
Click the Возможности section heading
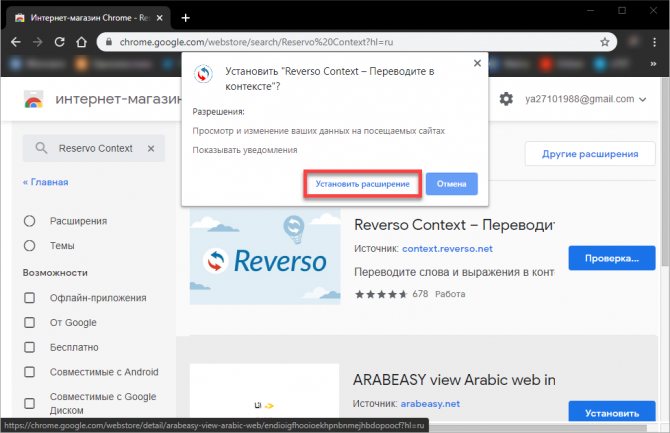[x=55, y=273]
